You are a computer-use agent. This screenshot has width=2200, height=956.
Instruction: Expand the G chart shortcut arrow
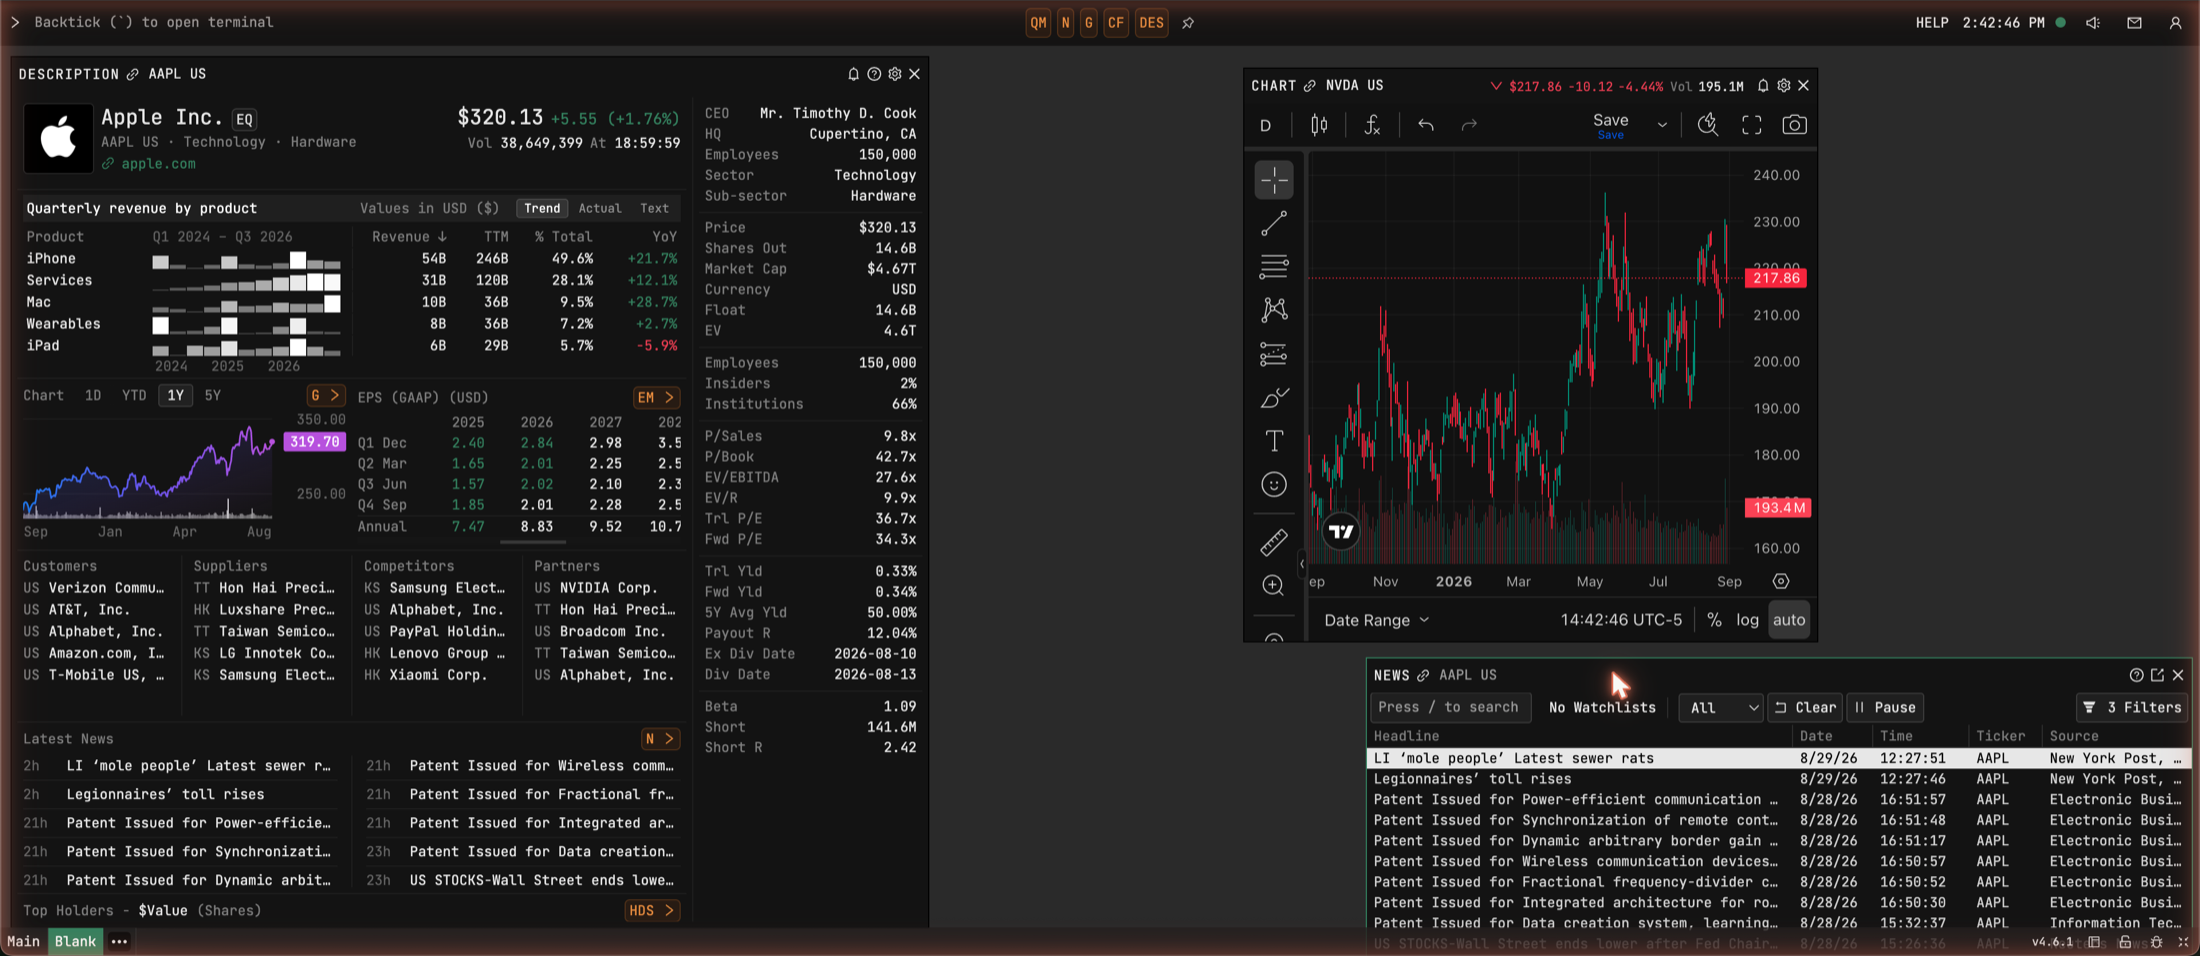coord(326,396)
